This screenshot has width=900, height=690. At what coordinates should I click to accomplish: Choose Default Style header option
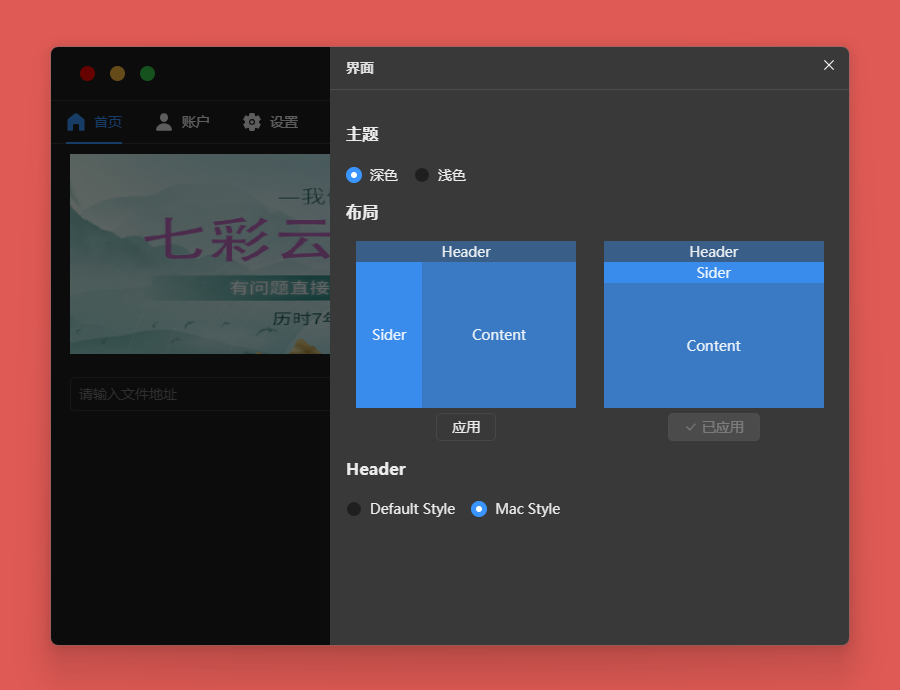click(x=354, y=509)
